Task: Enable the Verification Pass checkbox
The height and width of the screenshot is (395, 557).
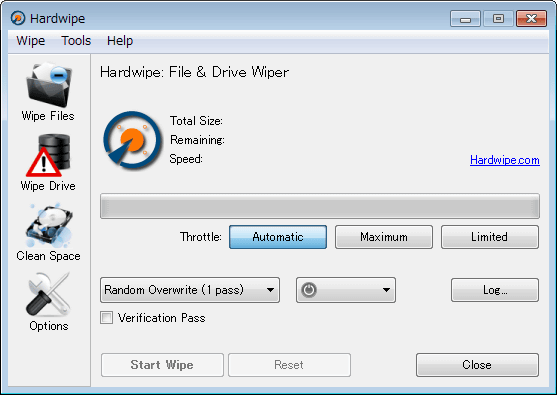Action: coord(107,318)
